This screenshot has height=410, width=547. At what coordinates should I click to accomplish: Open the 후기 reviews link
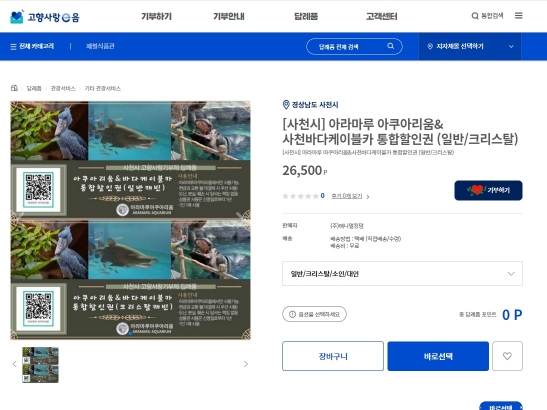tap(347, 196)
